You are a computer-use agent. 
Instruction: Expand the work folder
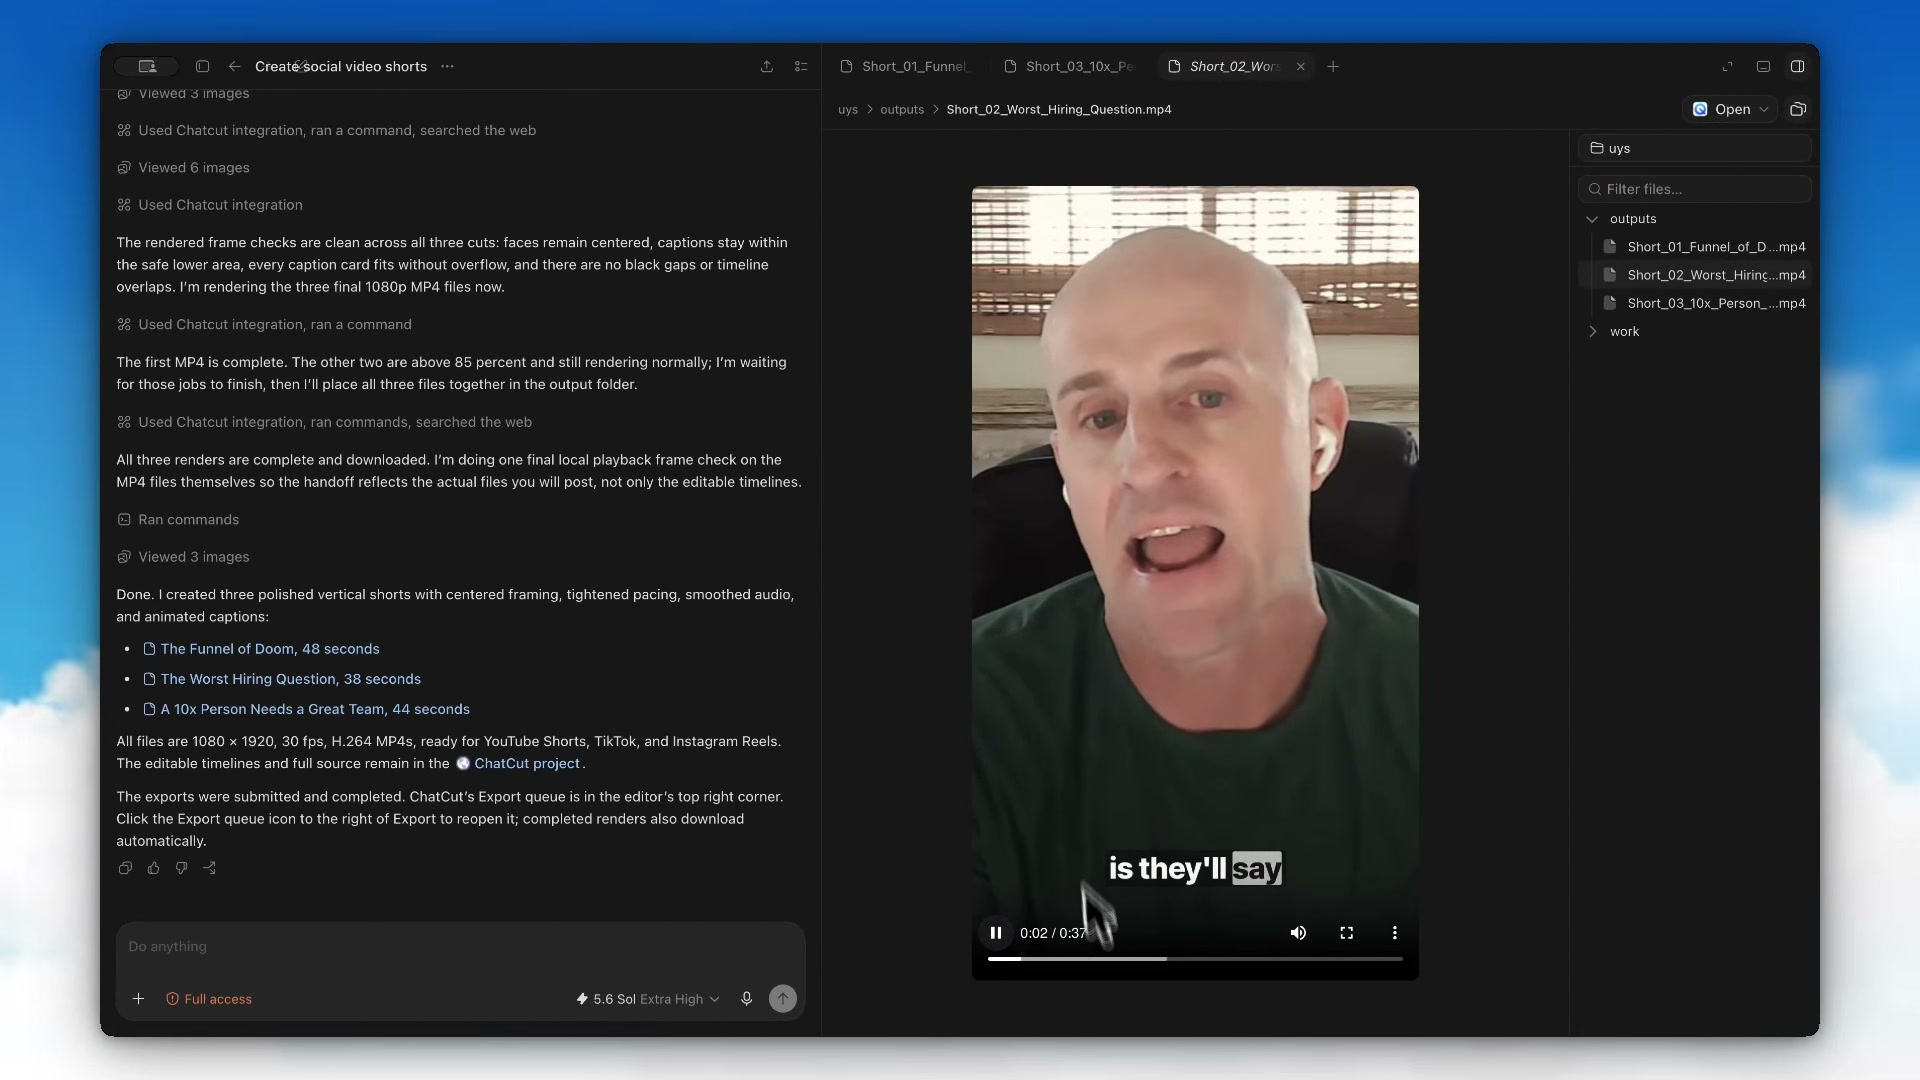[x=1592, y=331]
